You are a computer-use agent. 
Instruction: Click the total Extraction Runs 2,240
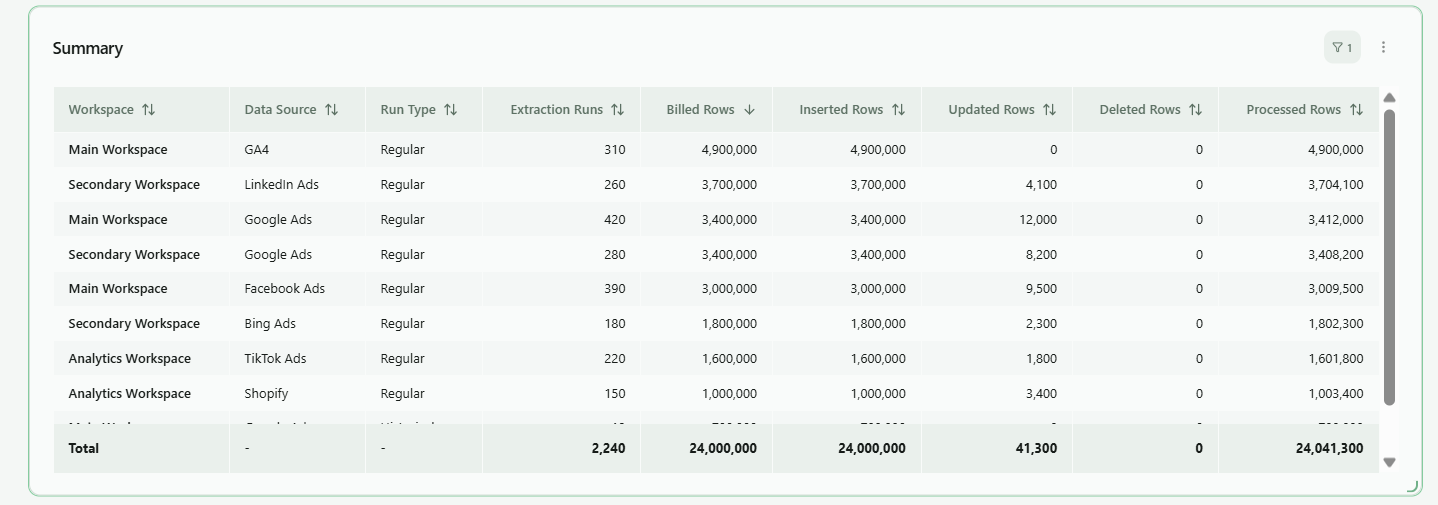pos(608,449)
